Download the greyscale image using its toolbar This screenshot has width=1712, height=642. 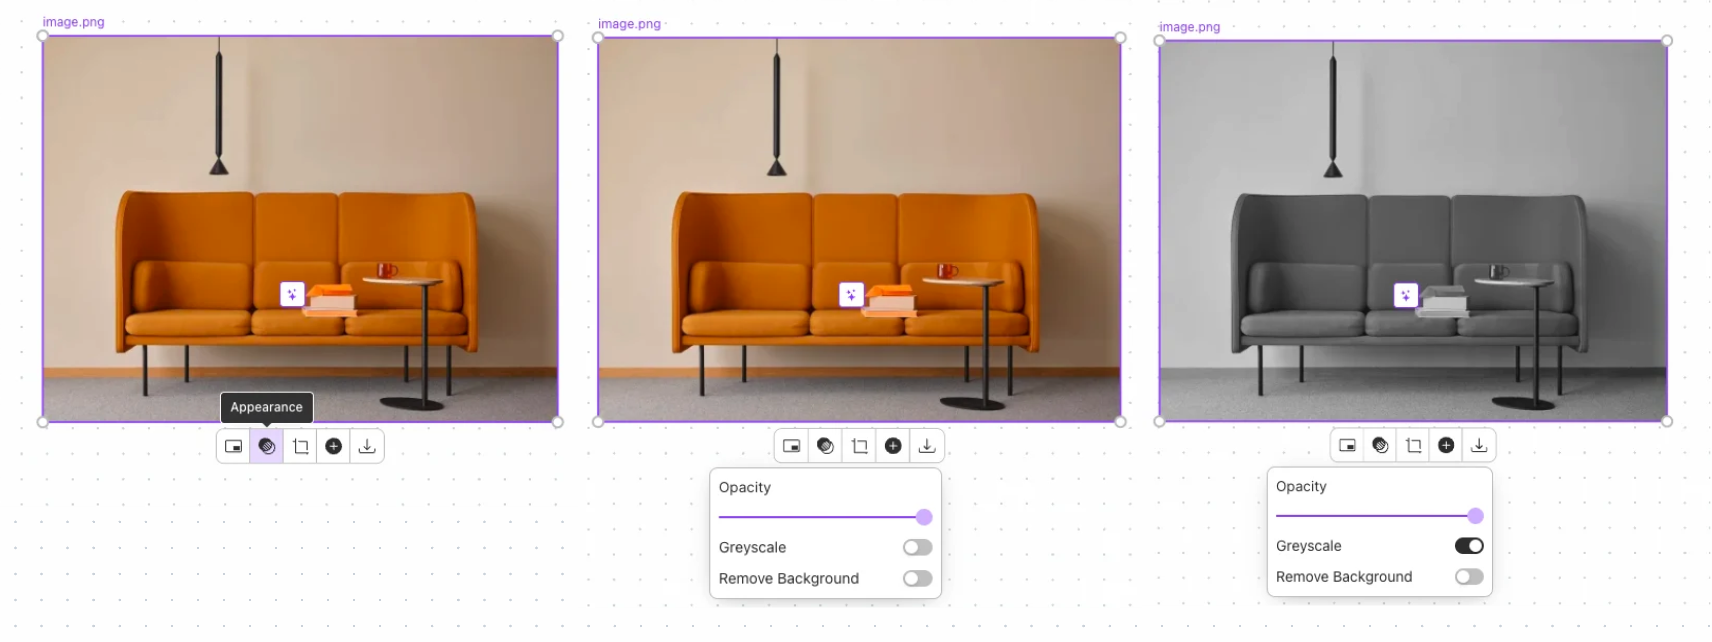(x=1479, y=445)
